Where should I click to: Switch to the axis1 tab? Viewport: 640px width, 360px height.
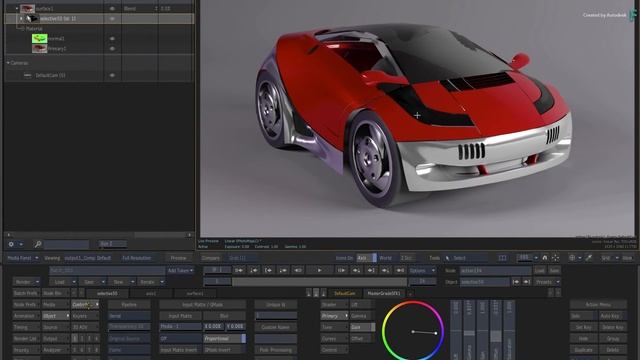click(151, 293)
